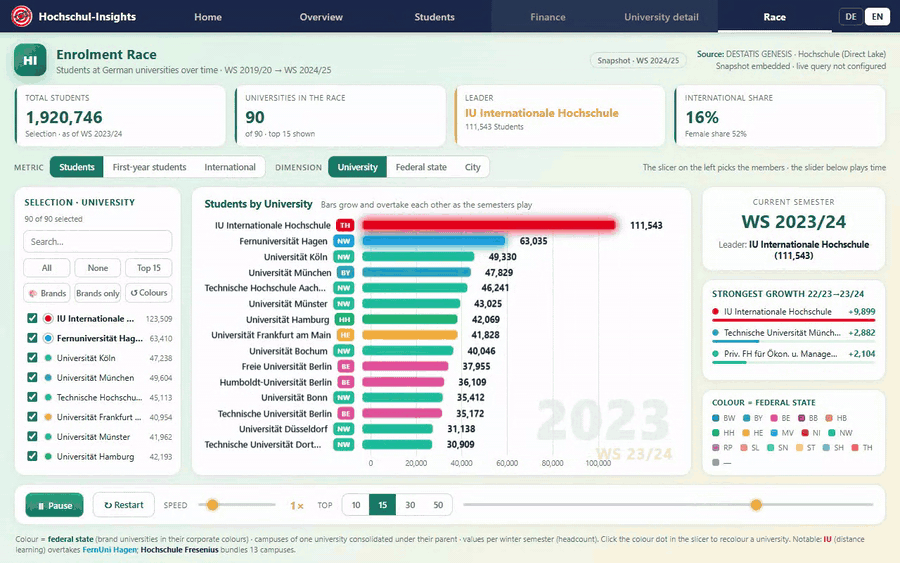
Task: Click the Hochschul-Insights logo icon
Action: point(22,16)
